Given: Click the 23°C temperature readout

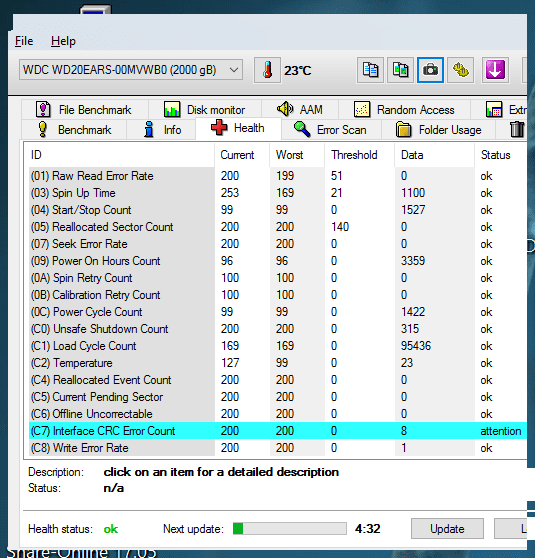Looking at the screenshot, I should click(x=298, y=70).
